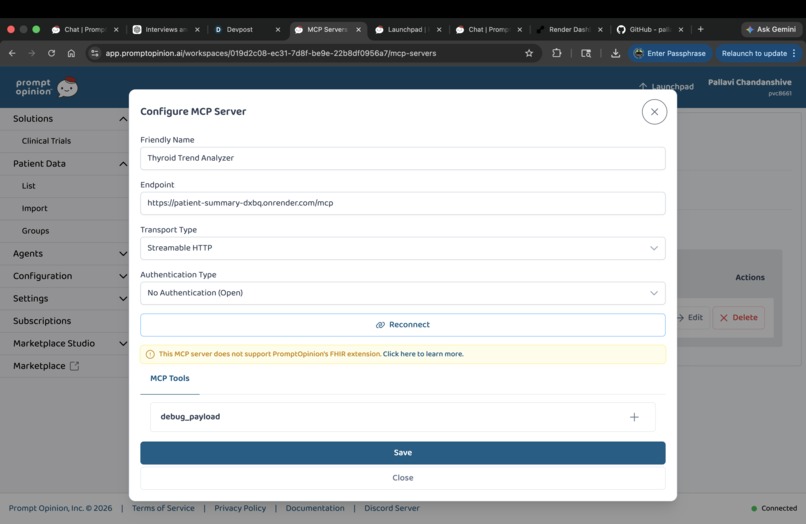Click the Close button below Save

pos(402,478)
